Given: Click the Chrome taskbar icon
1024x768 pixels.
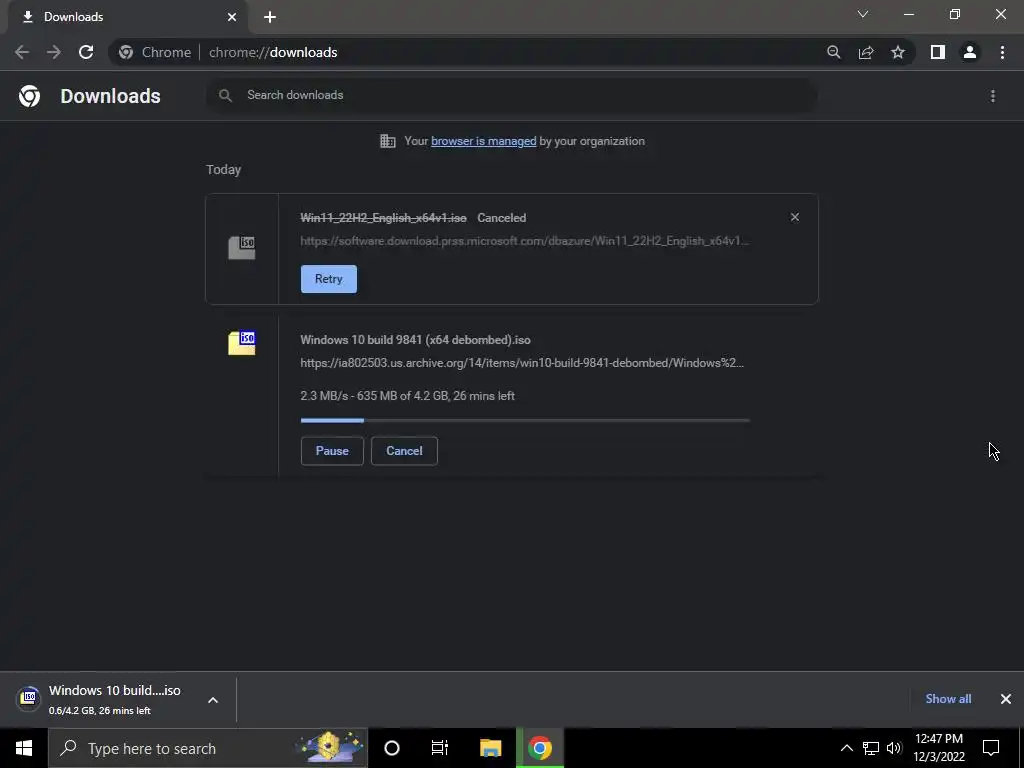Looking at the screenshot, I should coord(540,748).
